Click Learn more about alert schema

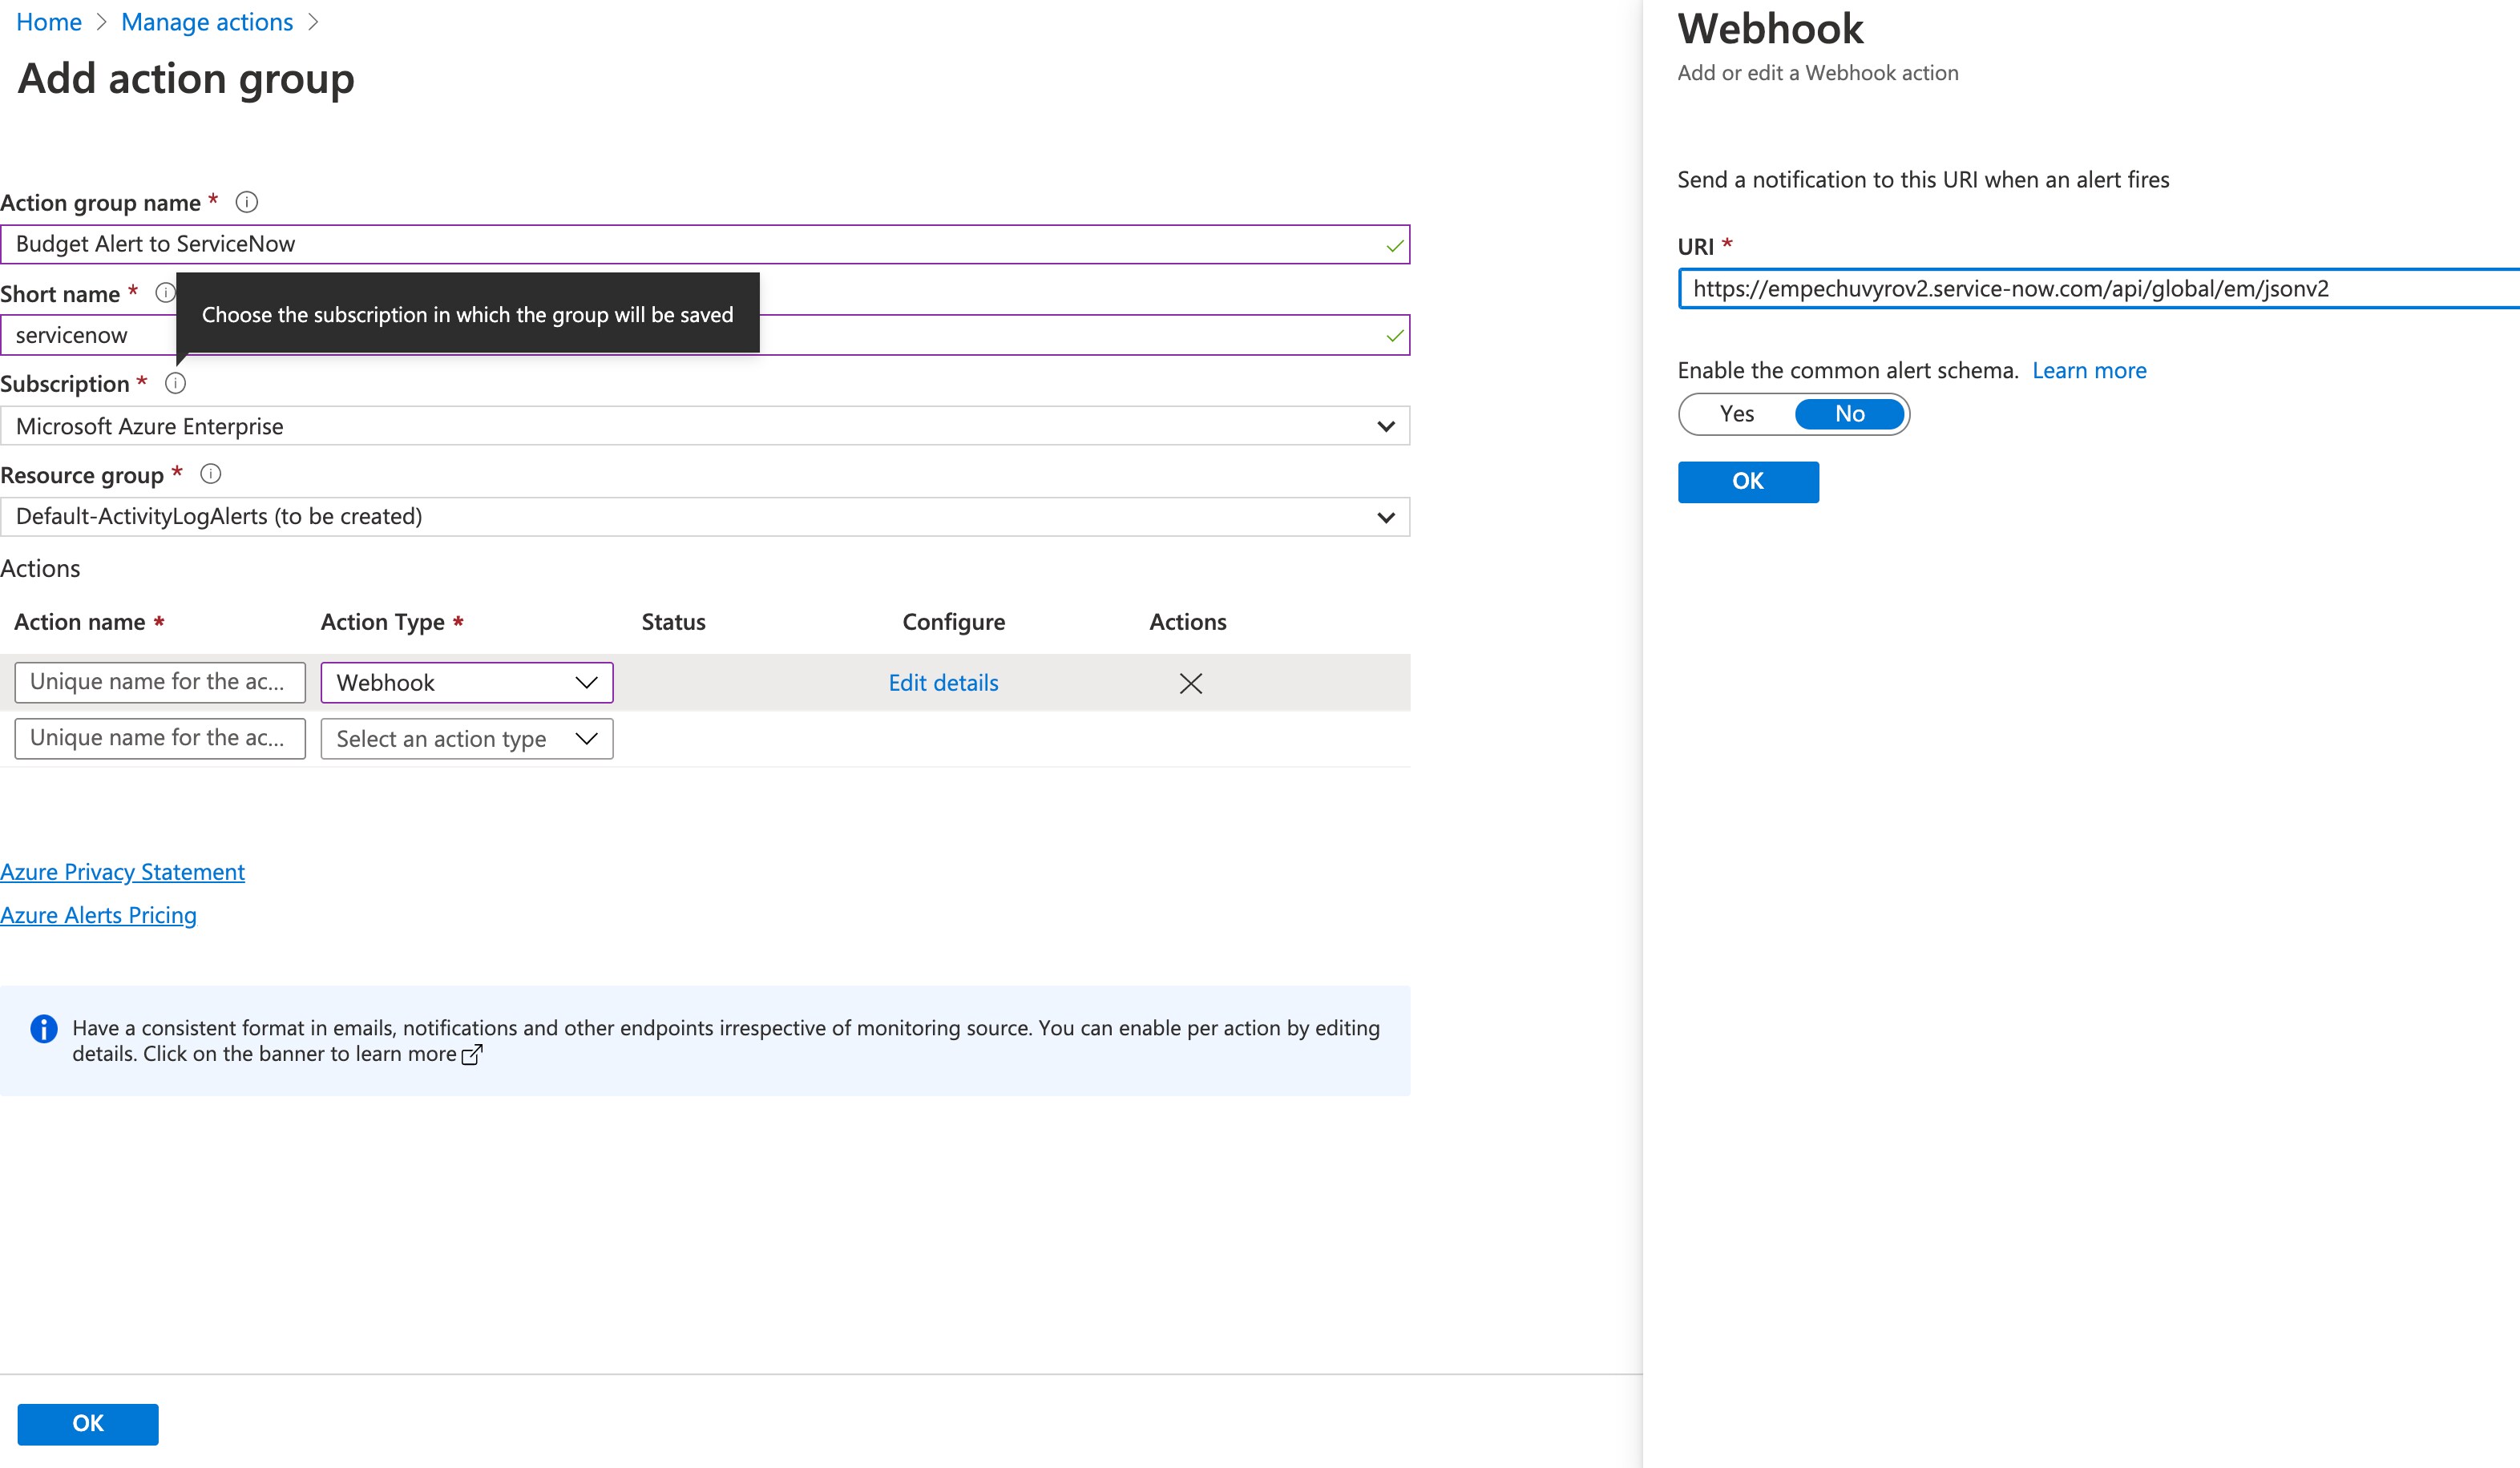(2089, 371)
